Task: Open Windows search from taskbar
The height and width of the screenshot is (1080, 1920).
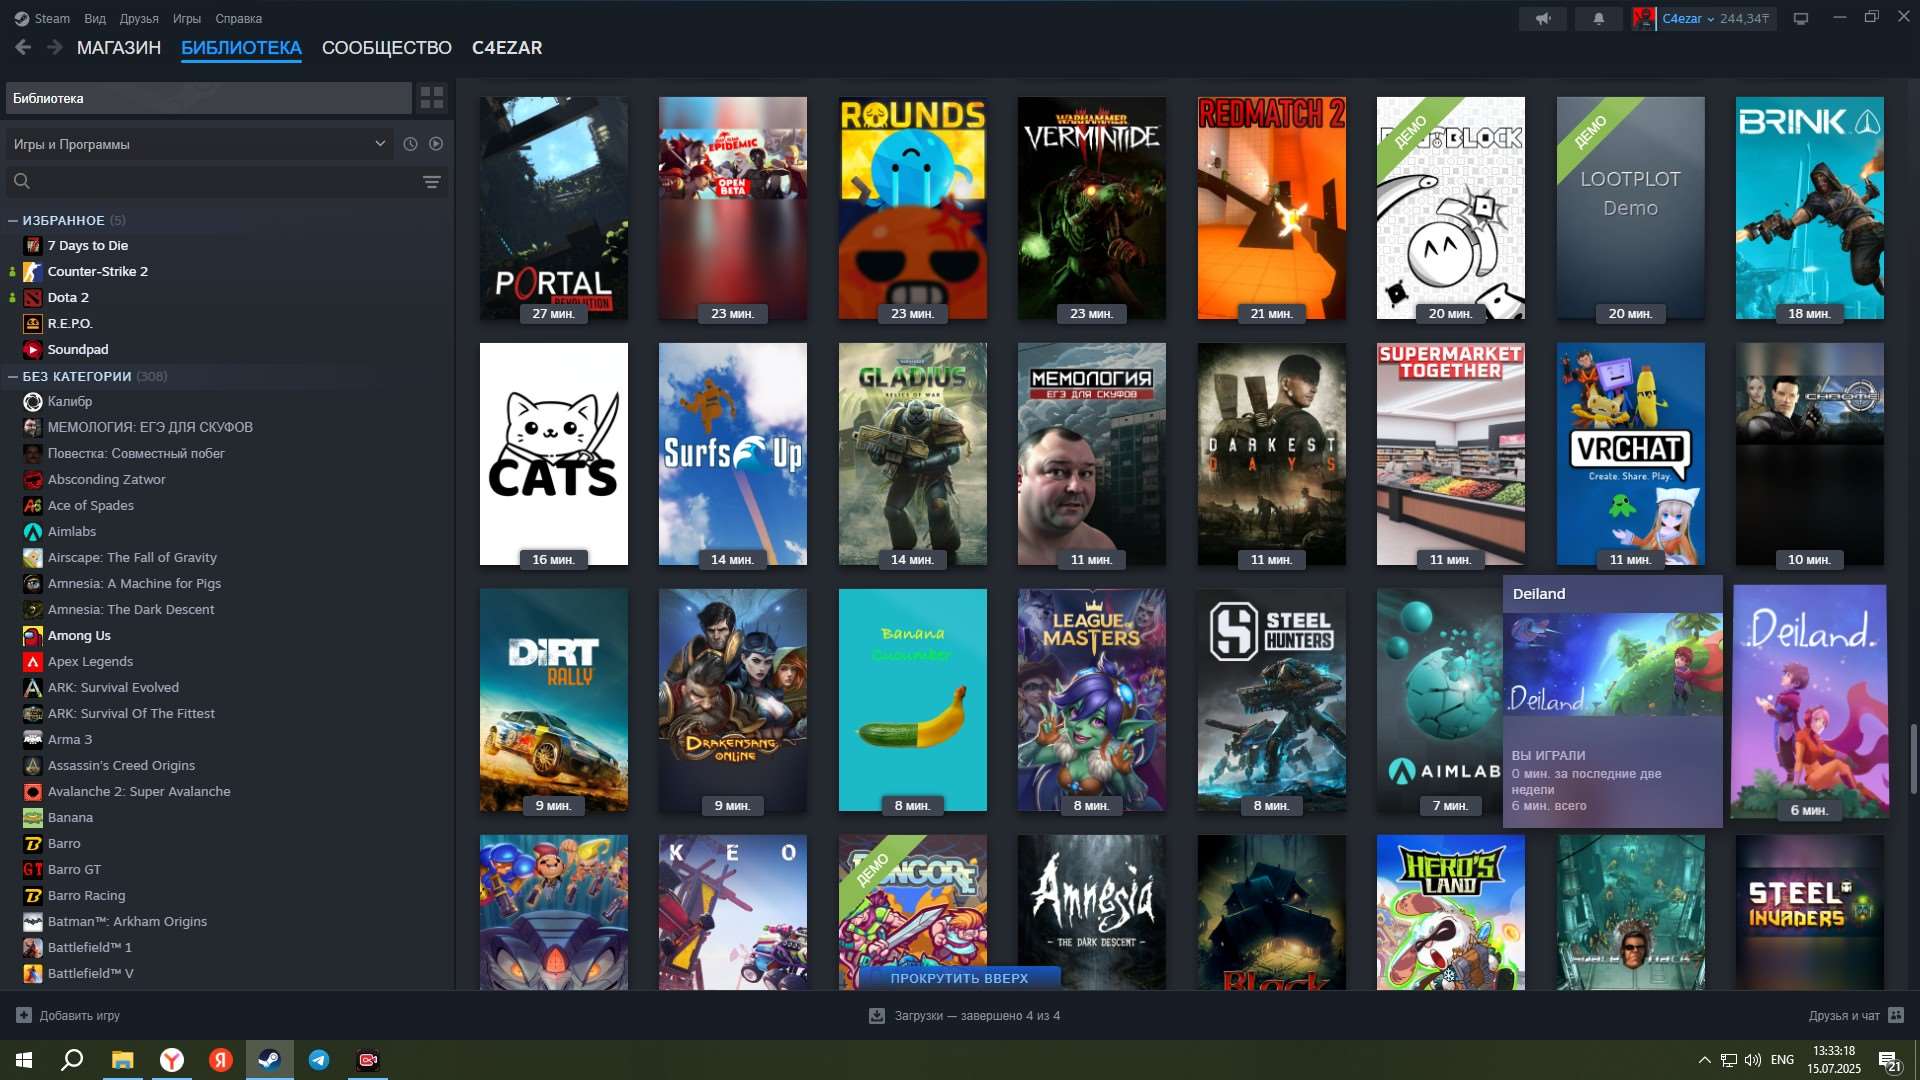Action: click(72, 1060)
